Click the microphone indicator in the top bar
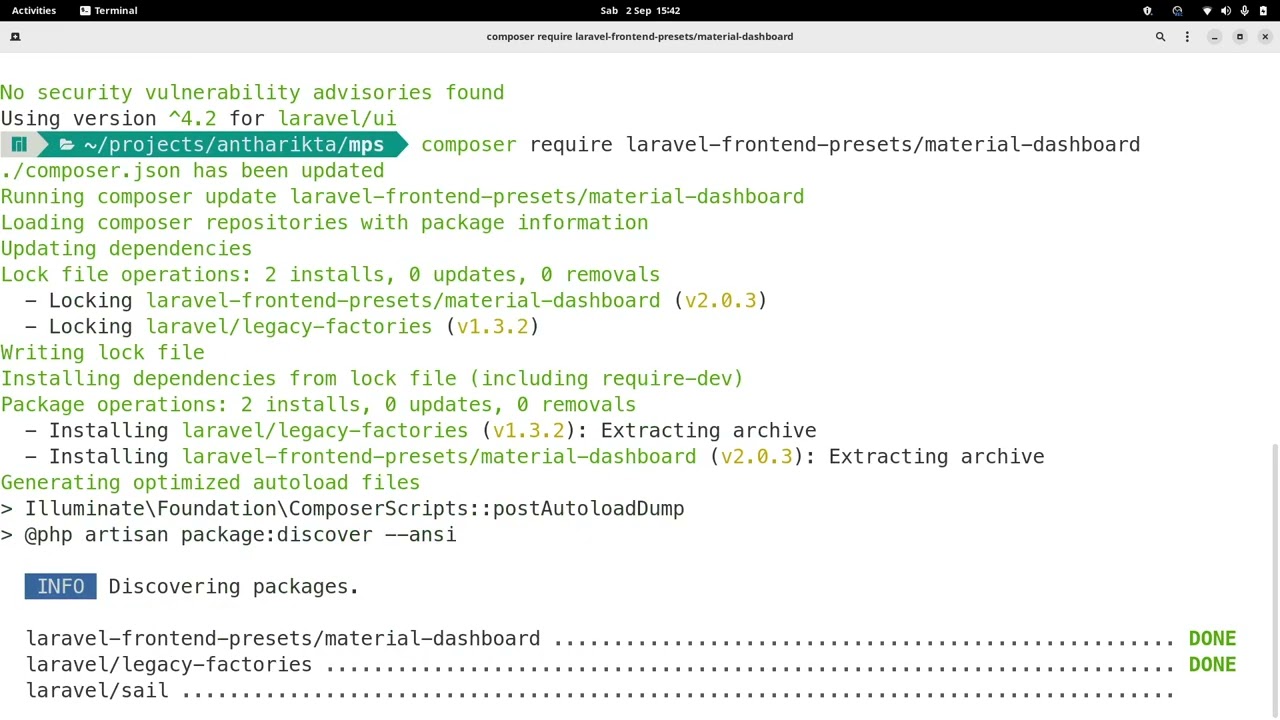 tap(1245, 10)
